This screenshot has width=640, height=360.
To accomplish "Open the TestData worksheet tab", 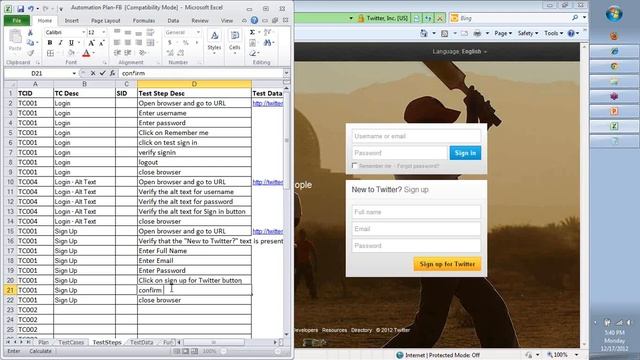I will tap(141, 342).
